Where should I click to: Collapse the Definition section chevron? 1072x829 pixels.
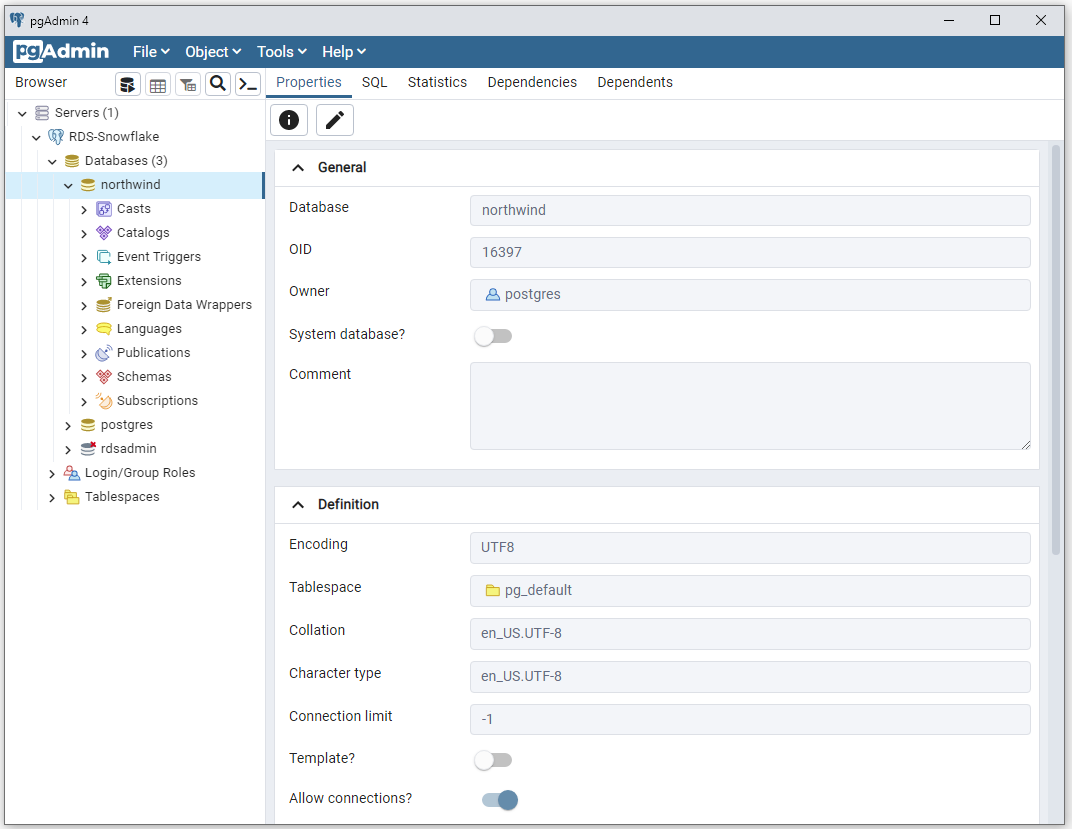click(298, 505)
